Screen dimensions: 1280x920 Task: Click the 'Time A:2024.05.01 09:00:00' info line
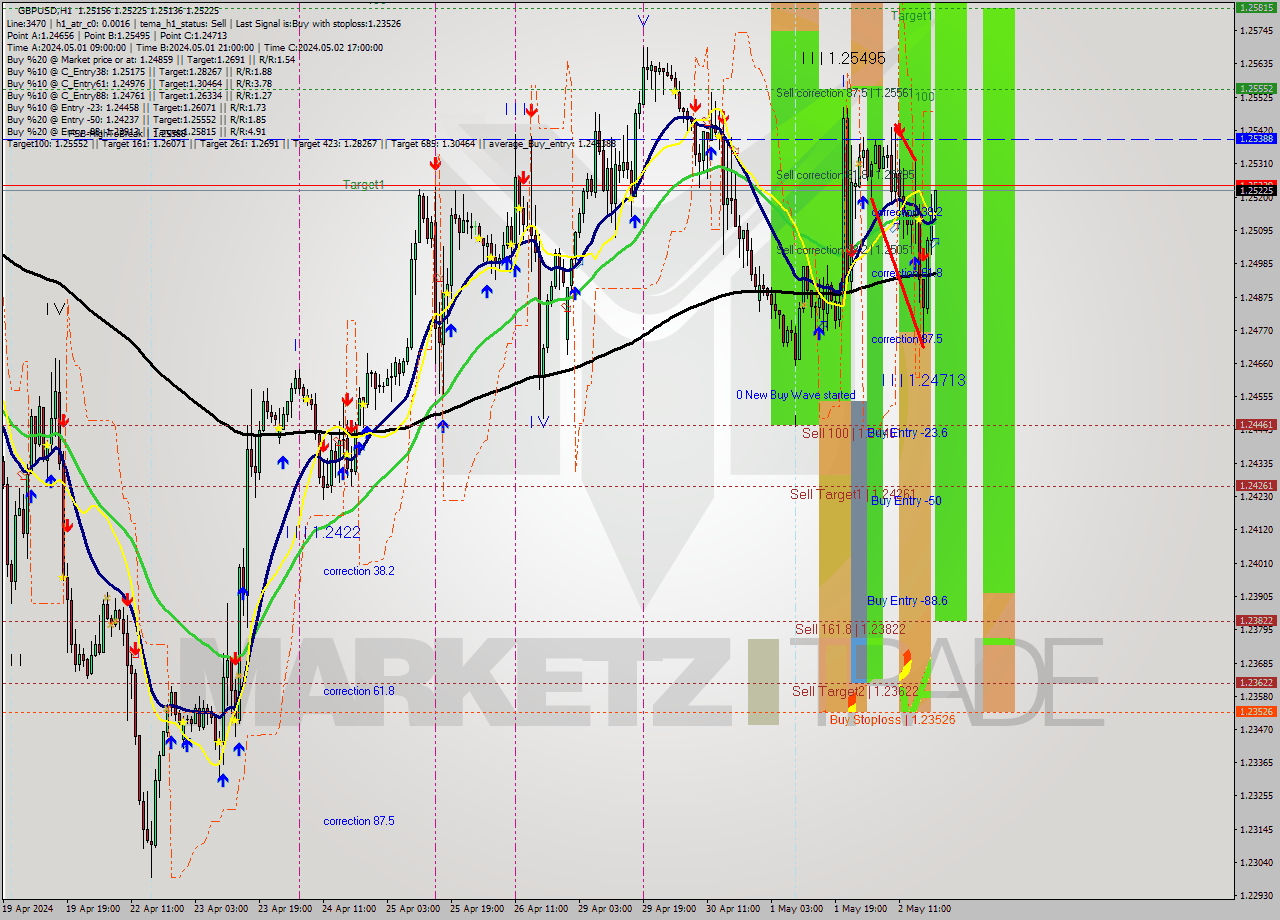pyautogui.click(x=194, y=47)
